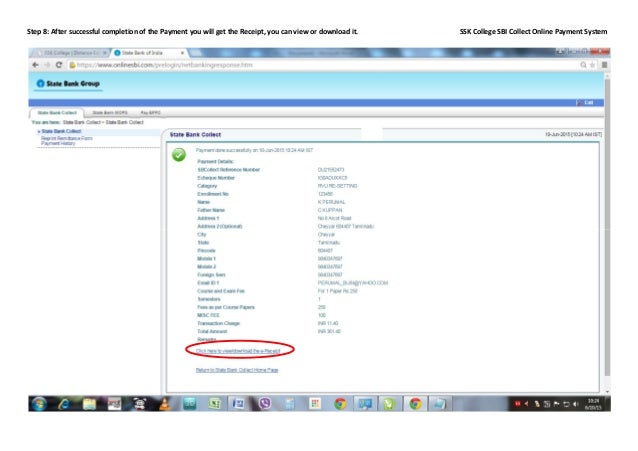
Task: Open File Explorer from the taskbar
Action: click(89, 404)
